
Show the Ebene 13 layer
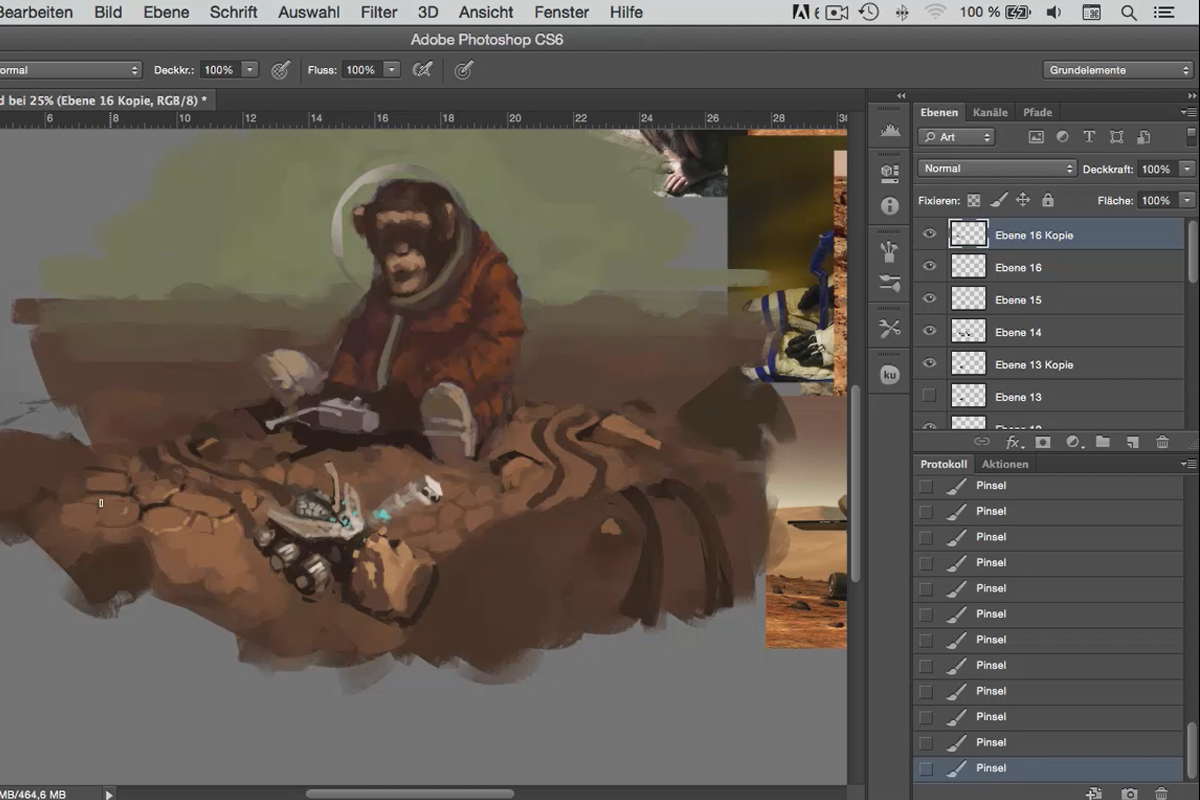(929, 396)
